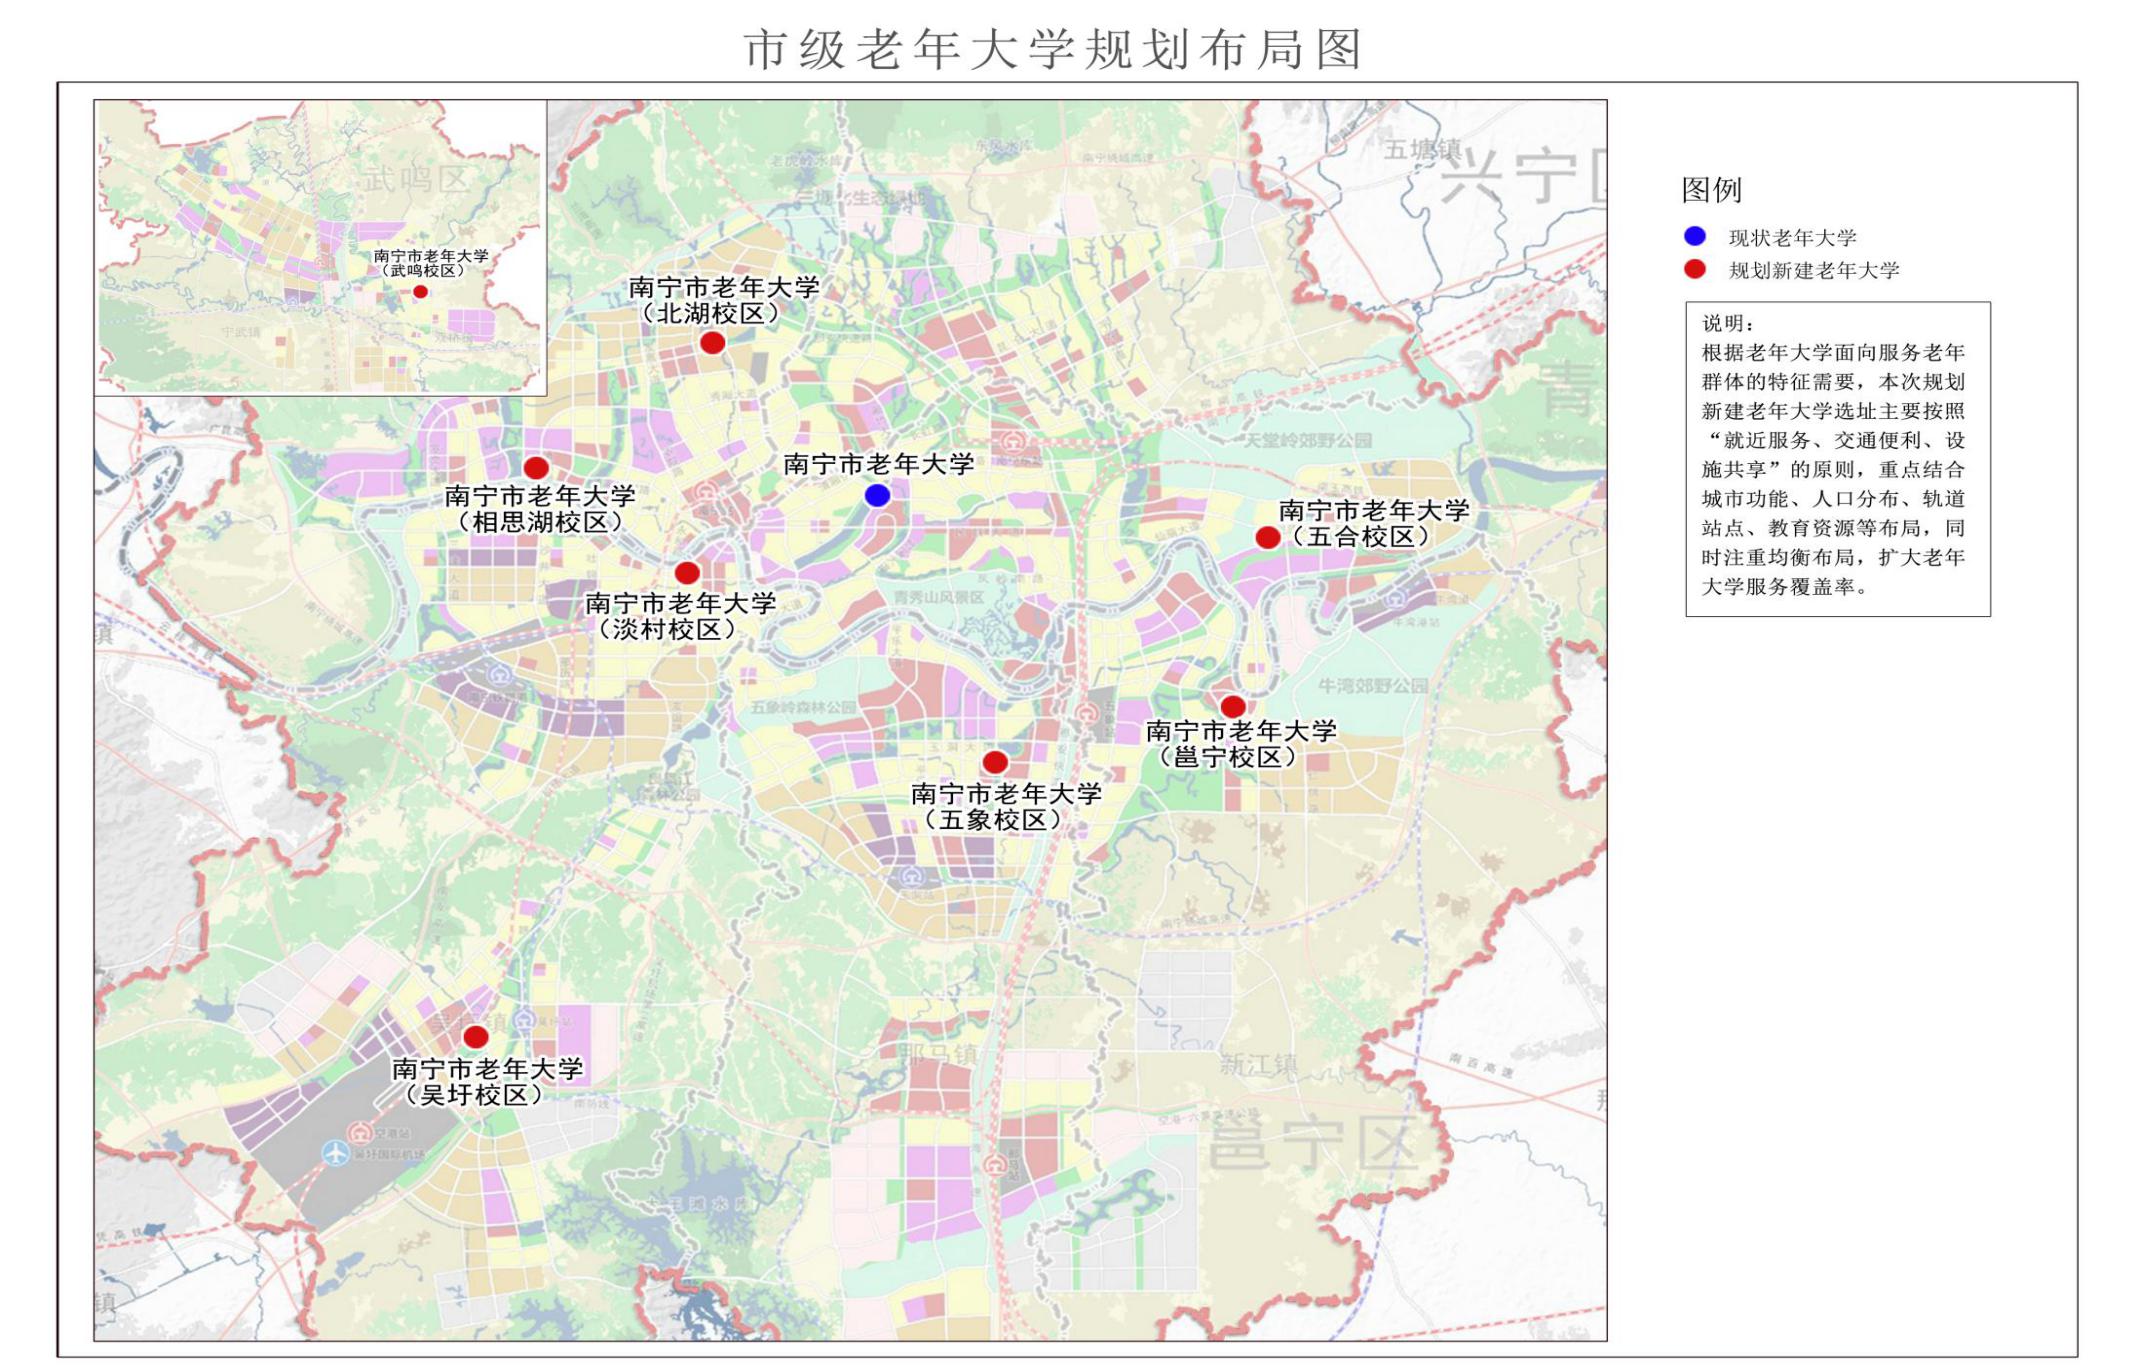Click the airplane icon at 吴圩国际机场
Viewport: 2137px width, 1369px height.
coord(335,1153)
